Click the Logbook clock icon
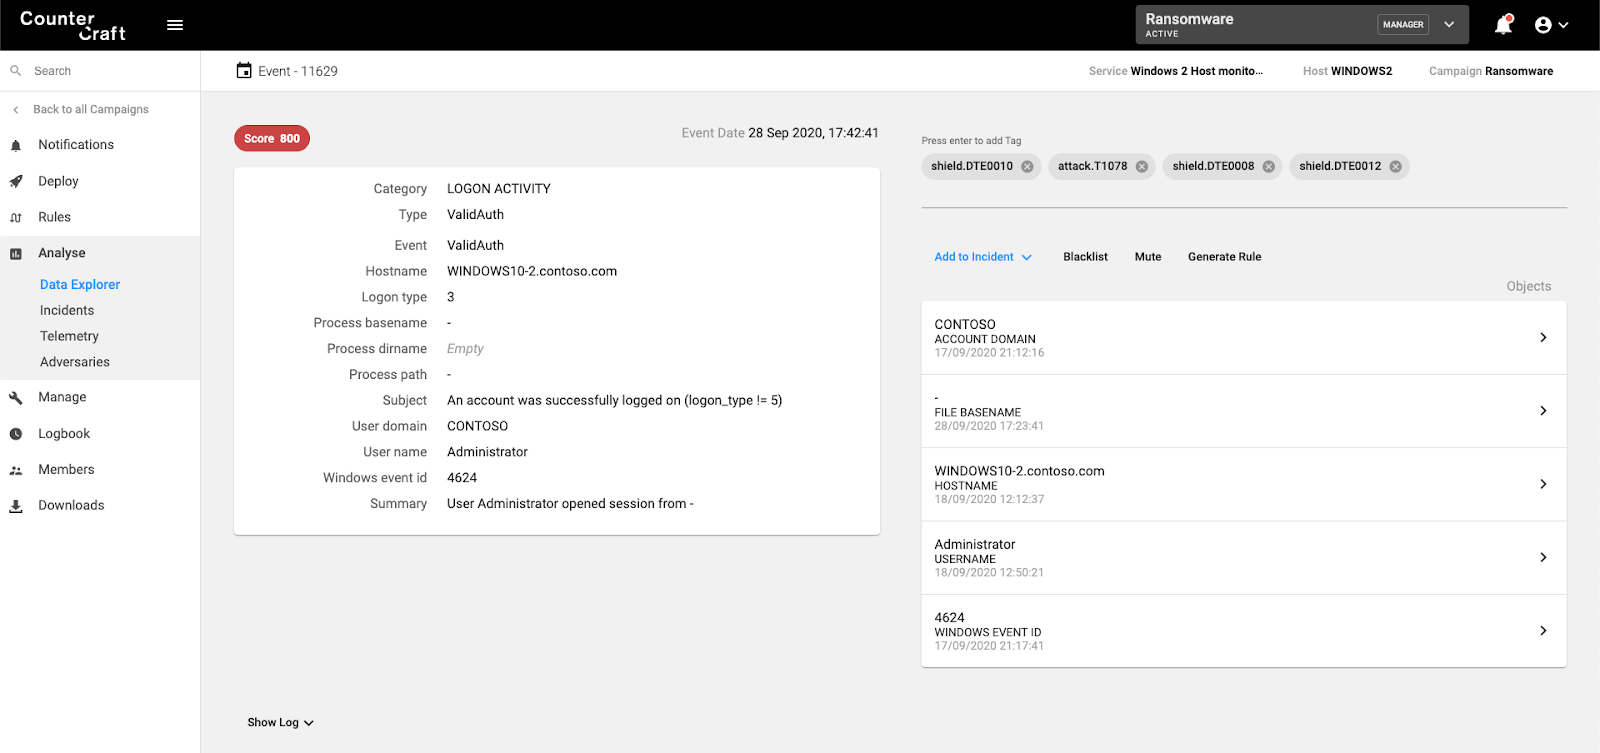This screenshot has width=1600, height=753. coord(16,434)
